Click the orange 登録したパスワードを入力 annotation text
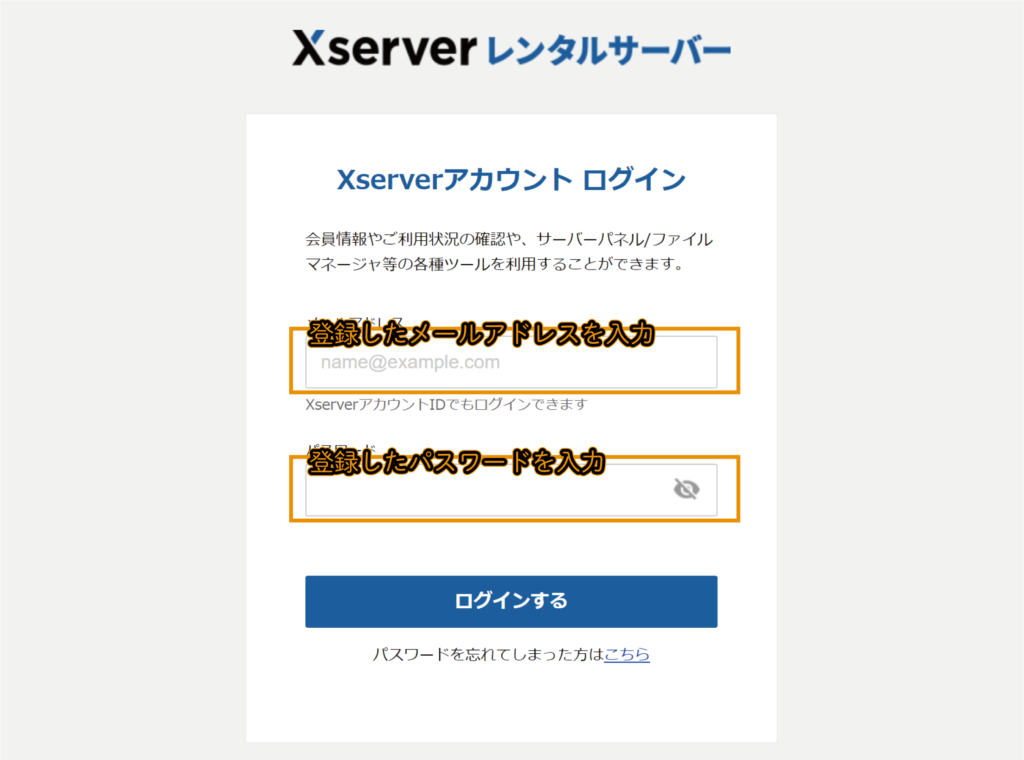Screen dimensions: 1024x760 (x=456, y=462)
